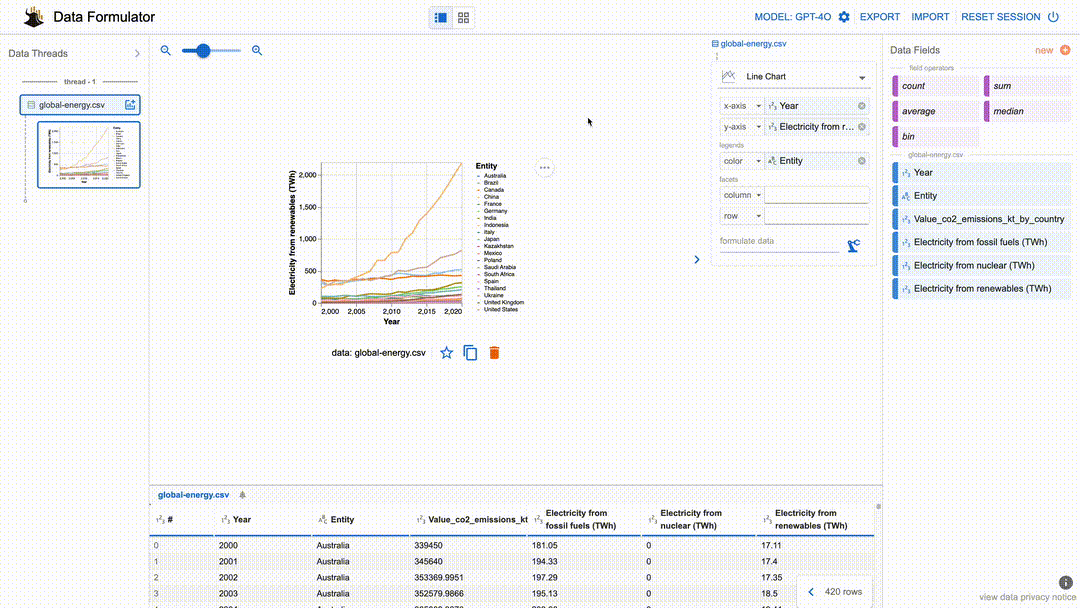Star the chart as favorite
Viewport: 1080px width, 608px height.
point(446,353)
